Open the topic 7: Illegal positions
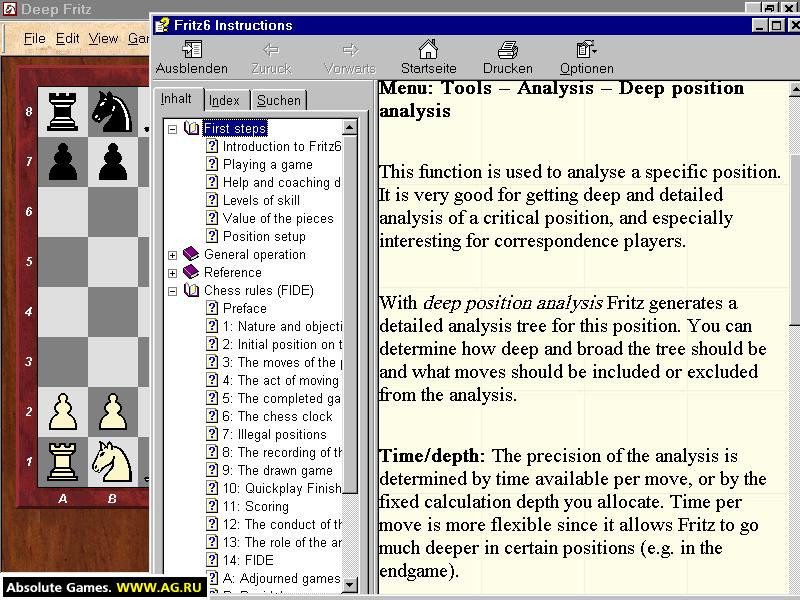 coord(274,434)
